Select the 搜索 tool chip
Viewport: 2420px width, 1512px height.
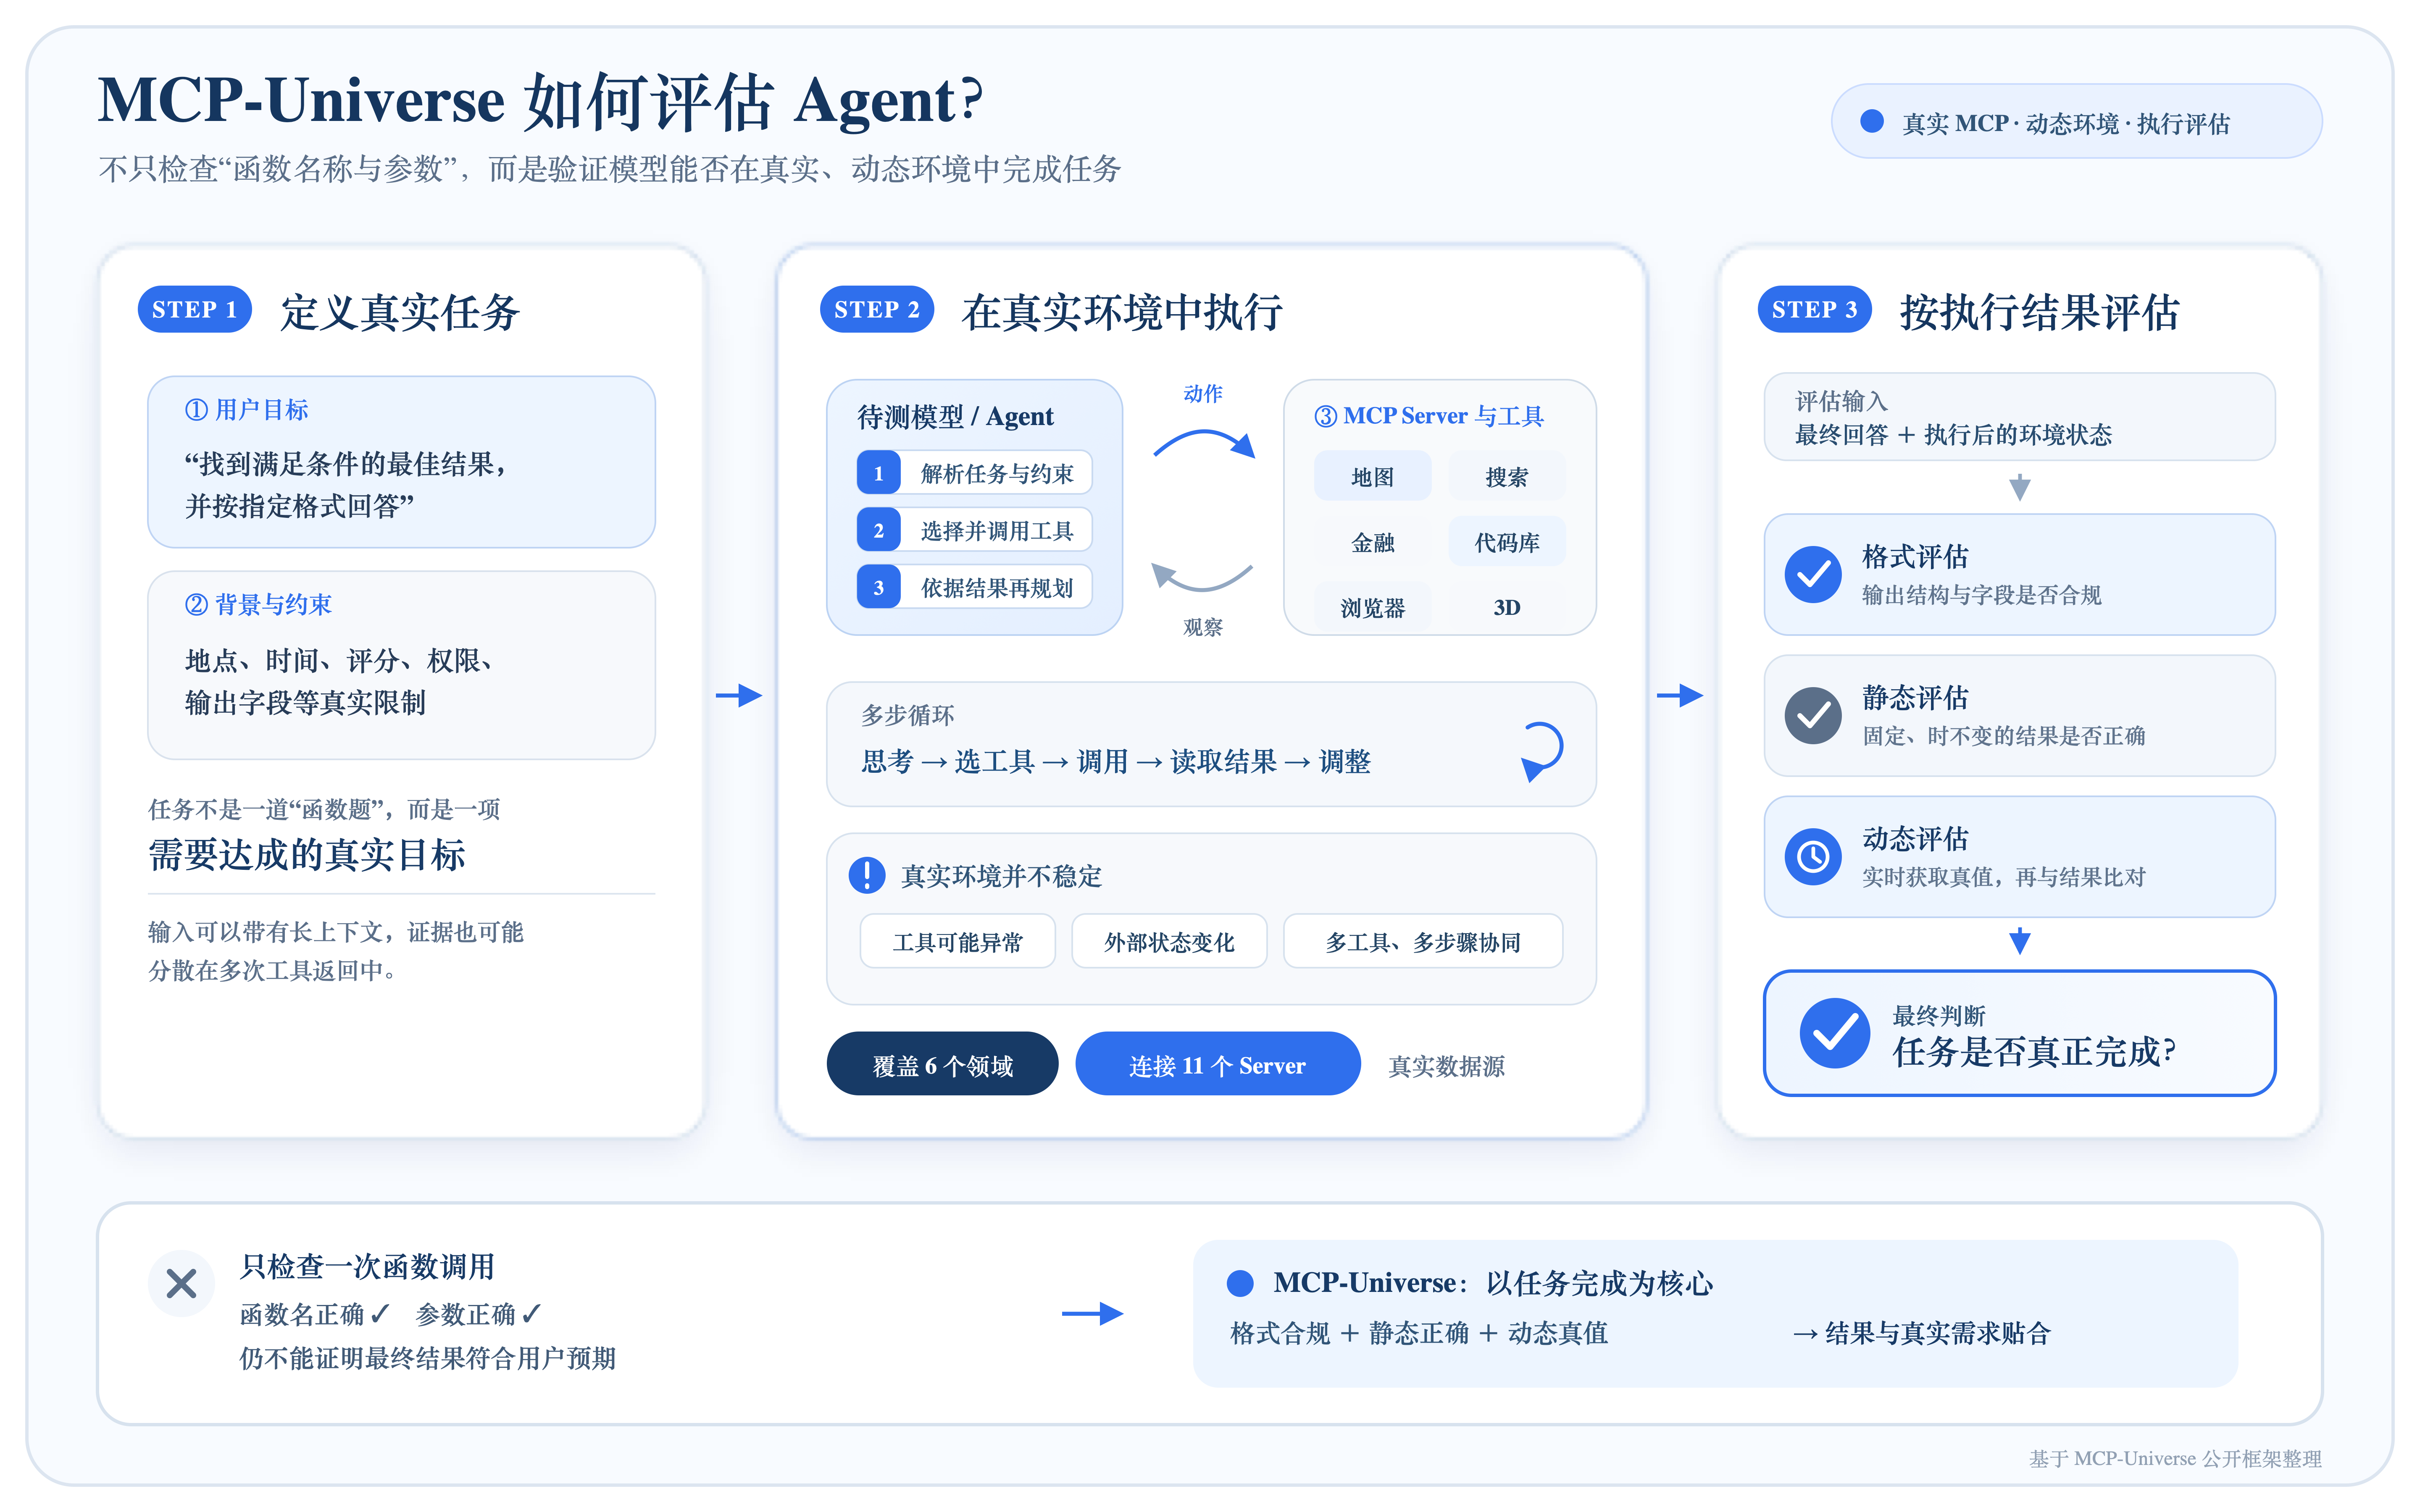[x=1506, y=476]
